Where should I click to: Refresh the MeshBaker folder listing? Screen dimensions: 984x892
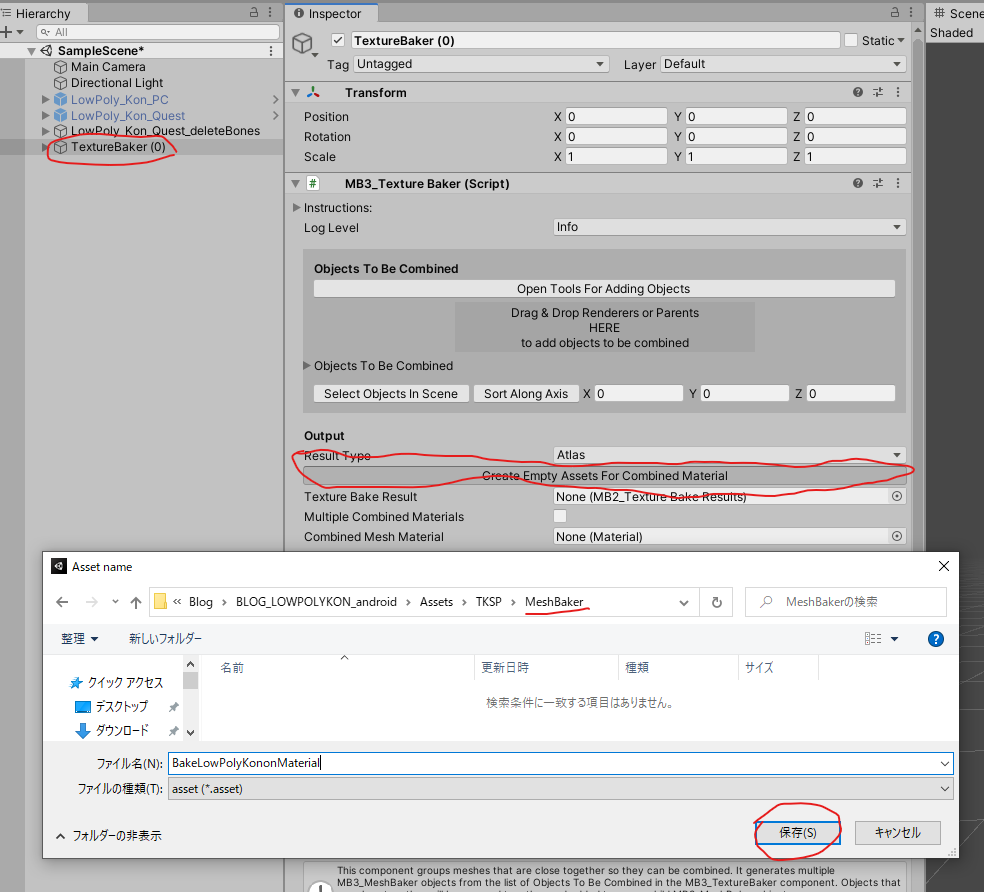717,602
